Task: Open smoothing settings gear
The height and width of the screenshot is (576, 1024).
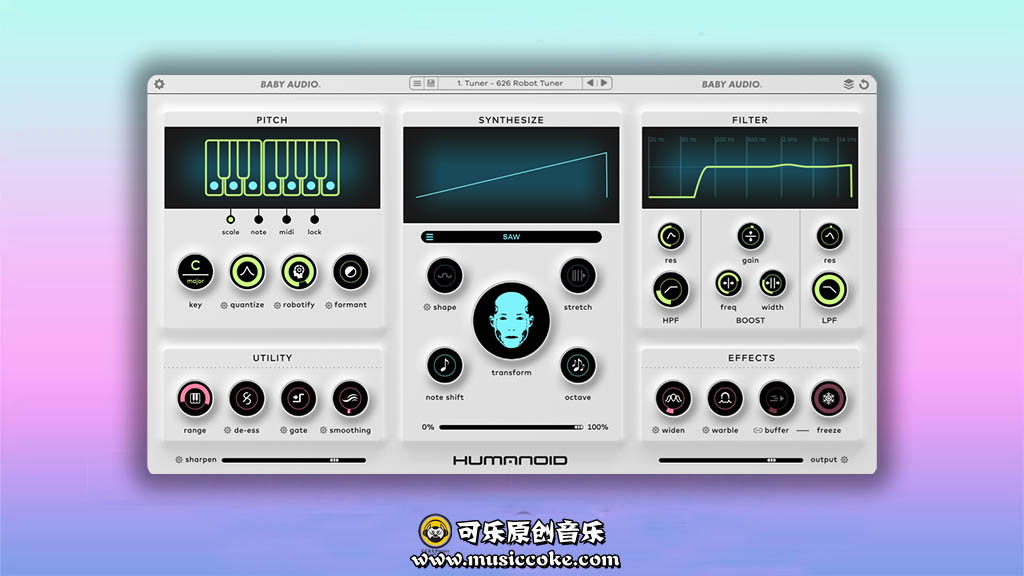Action: coord(323,430)
